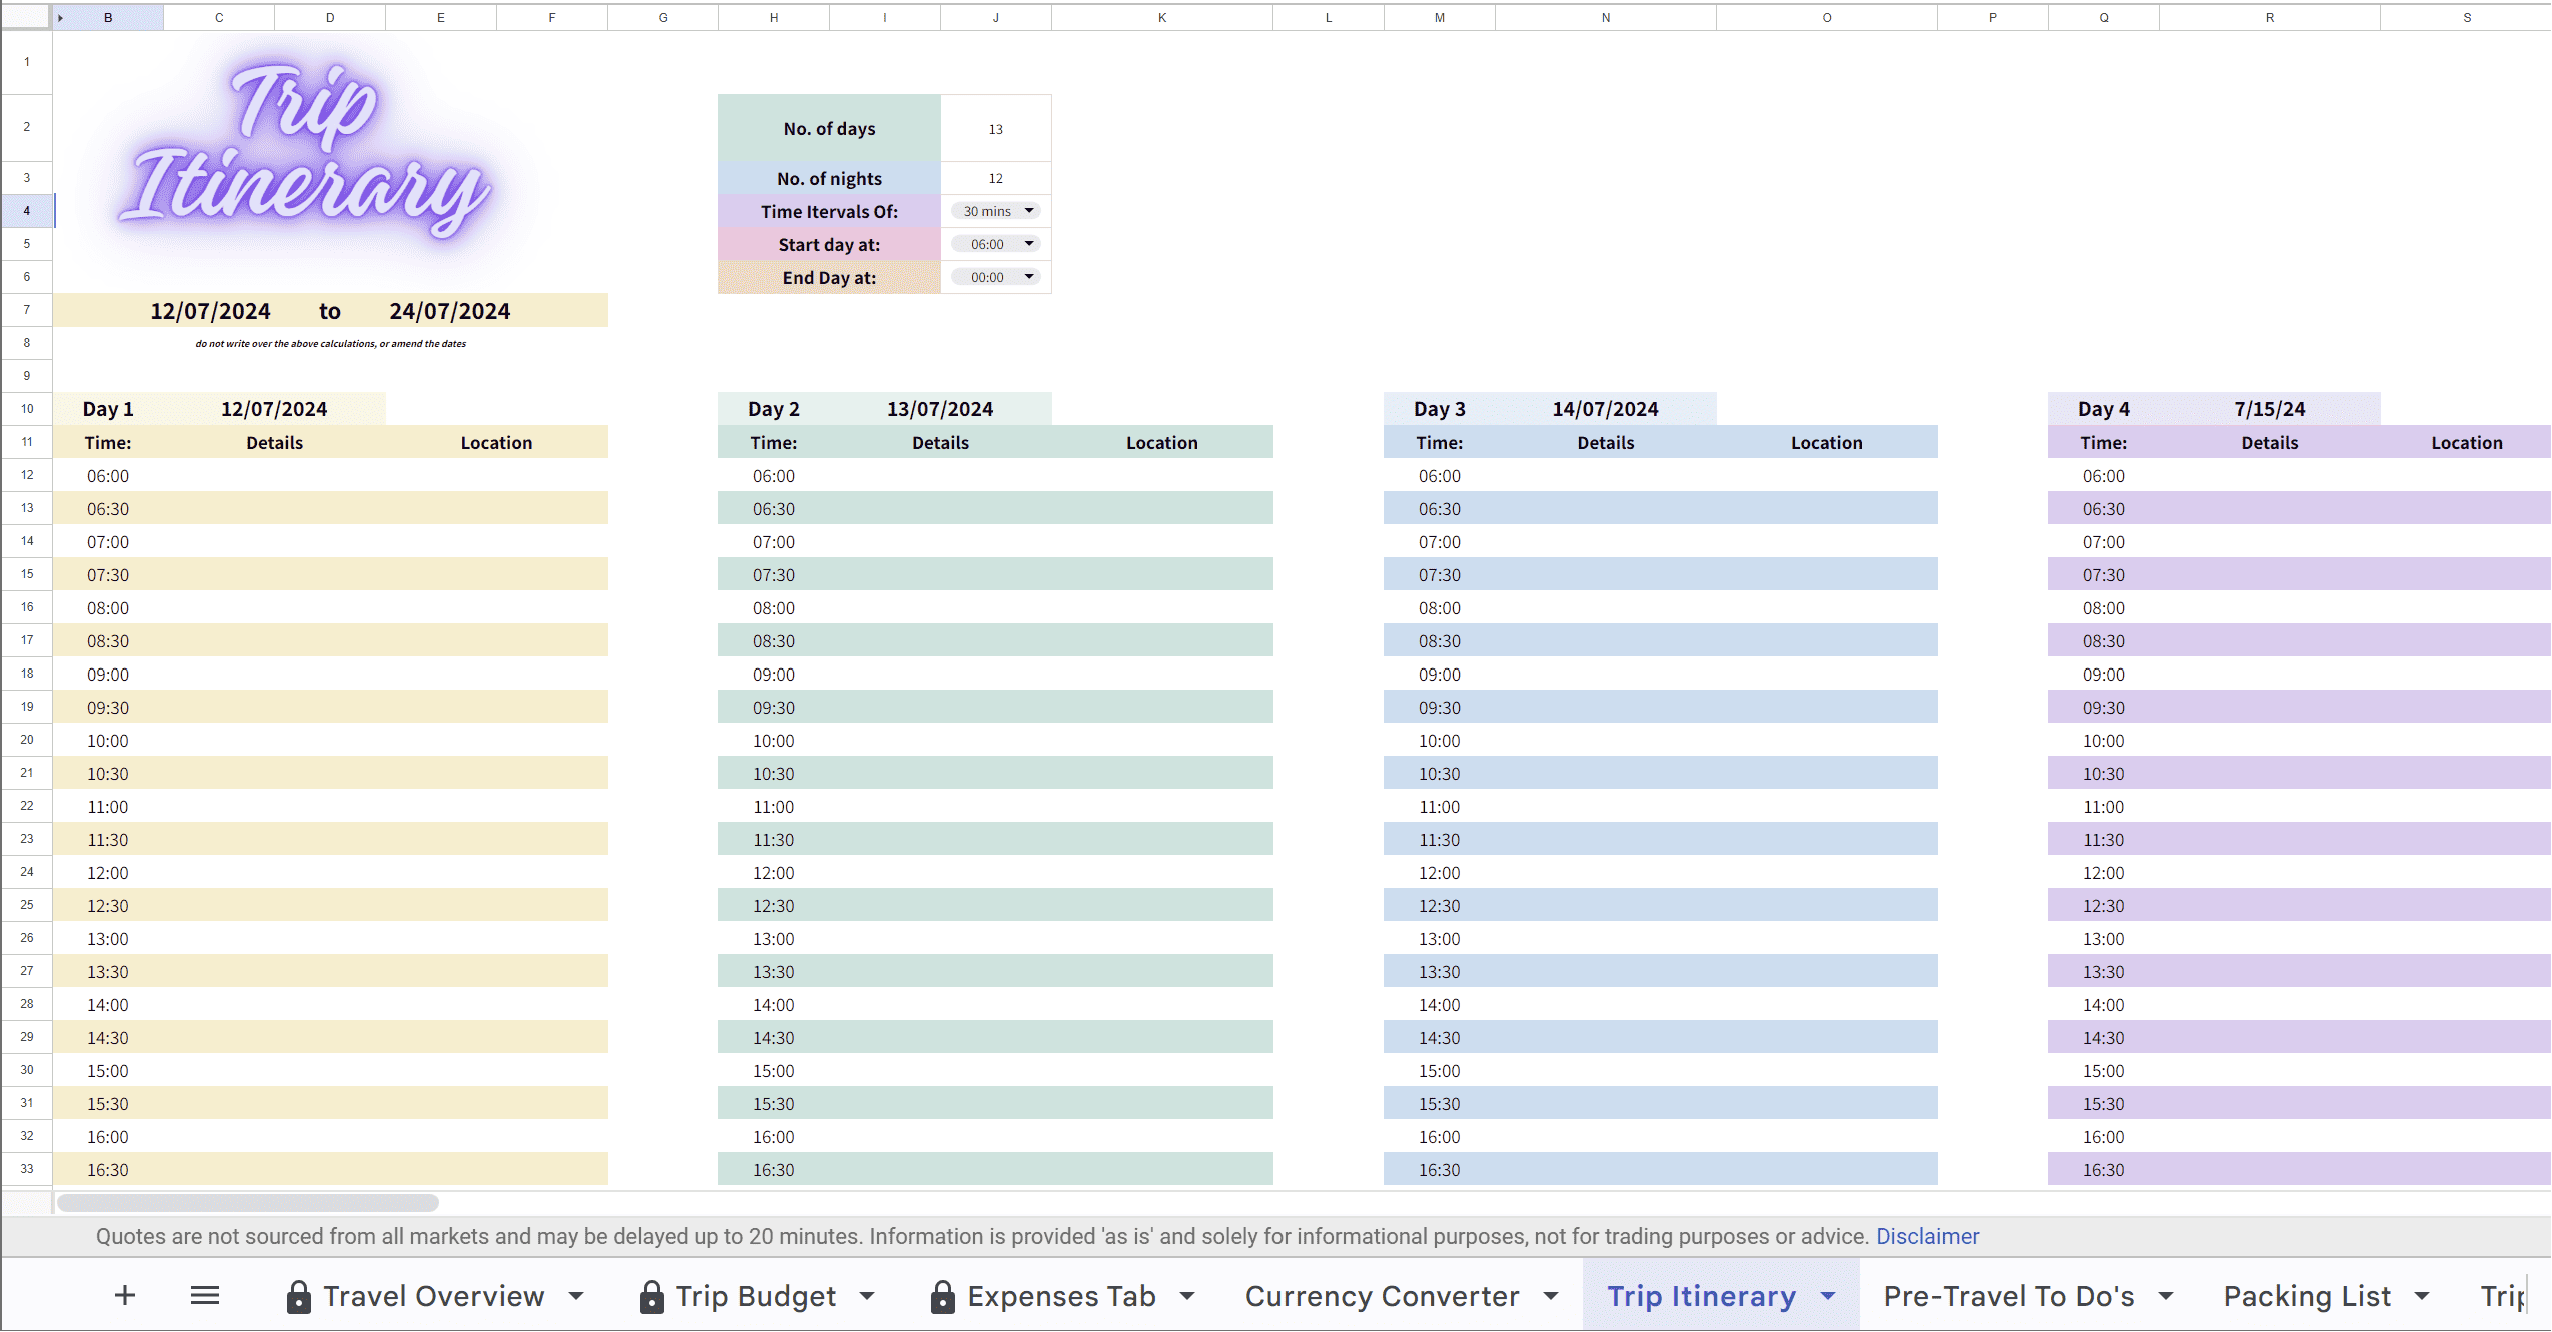Select the column K header

click(1161, 18)
